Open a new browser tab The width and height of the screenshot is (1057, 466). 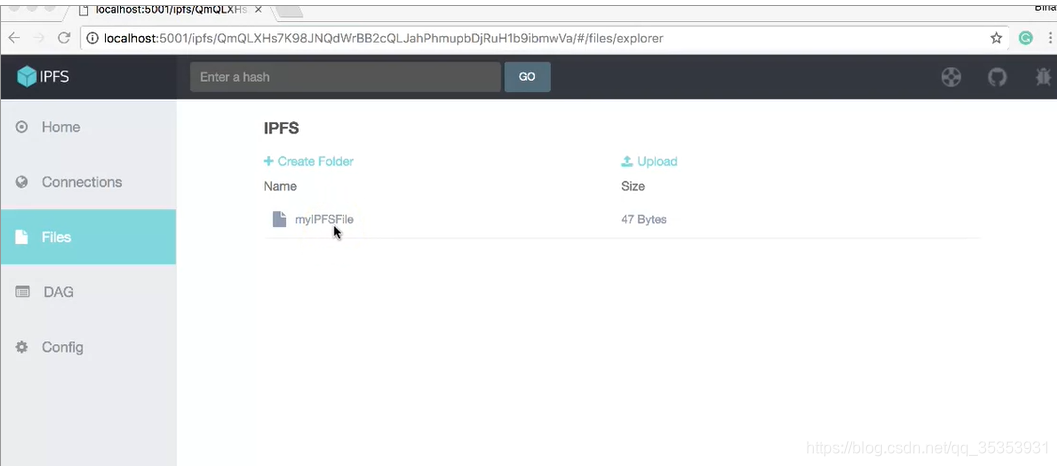click(x=289, y=10)
